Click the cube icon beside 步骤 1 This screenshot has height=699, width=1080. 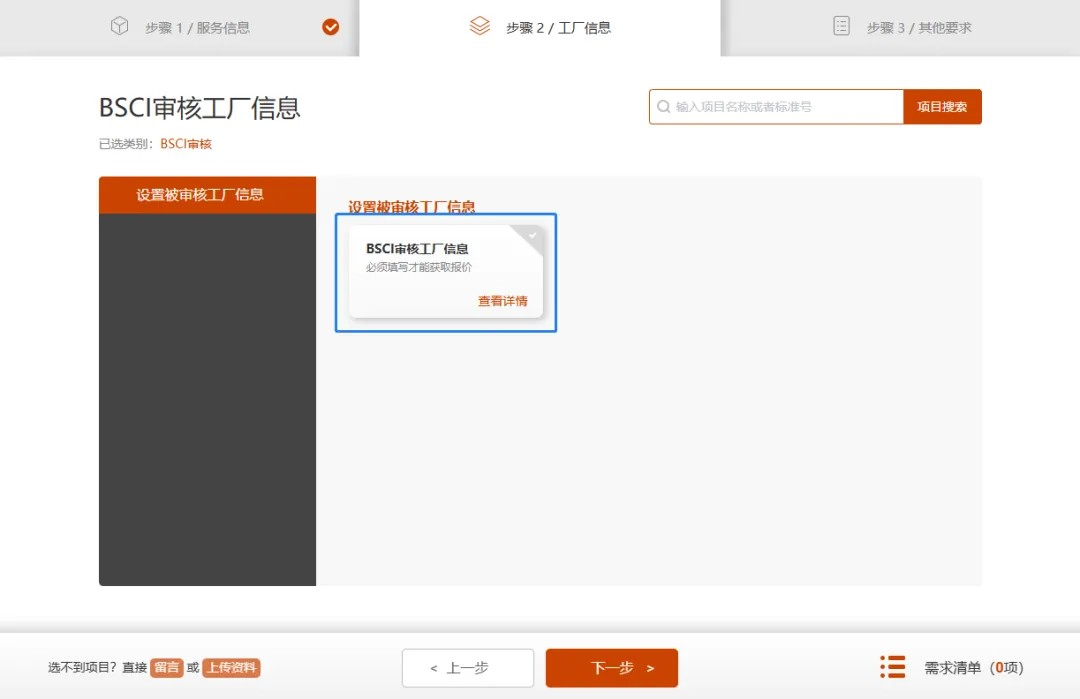pos(119,26)
